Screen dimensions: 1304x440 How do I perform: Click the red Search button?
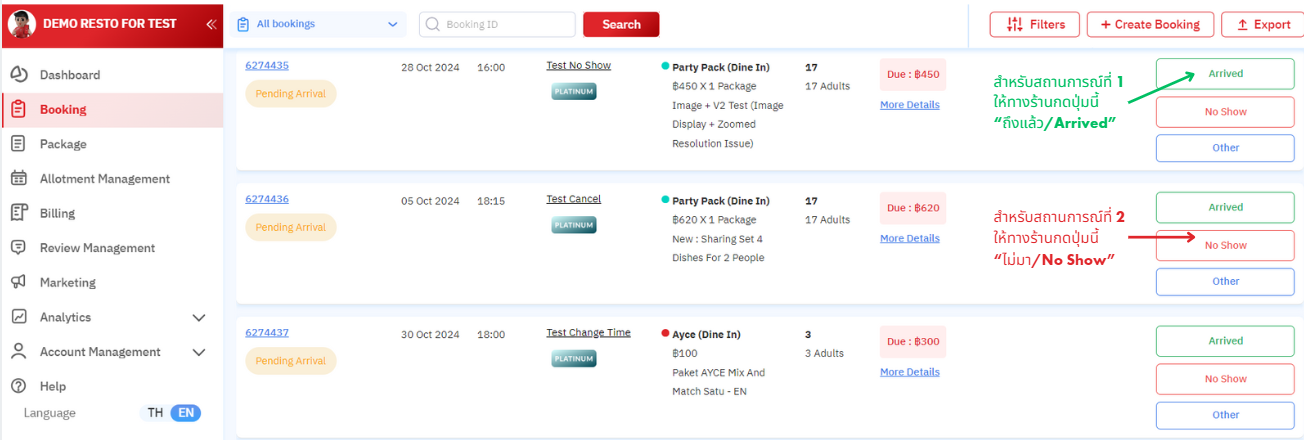pos(621,24)
